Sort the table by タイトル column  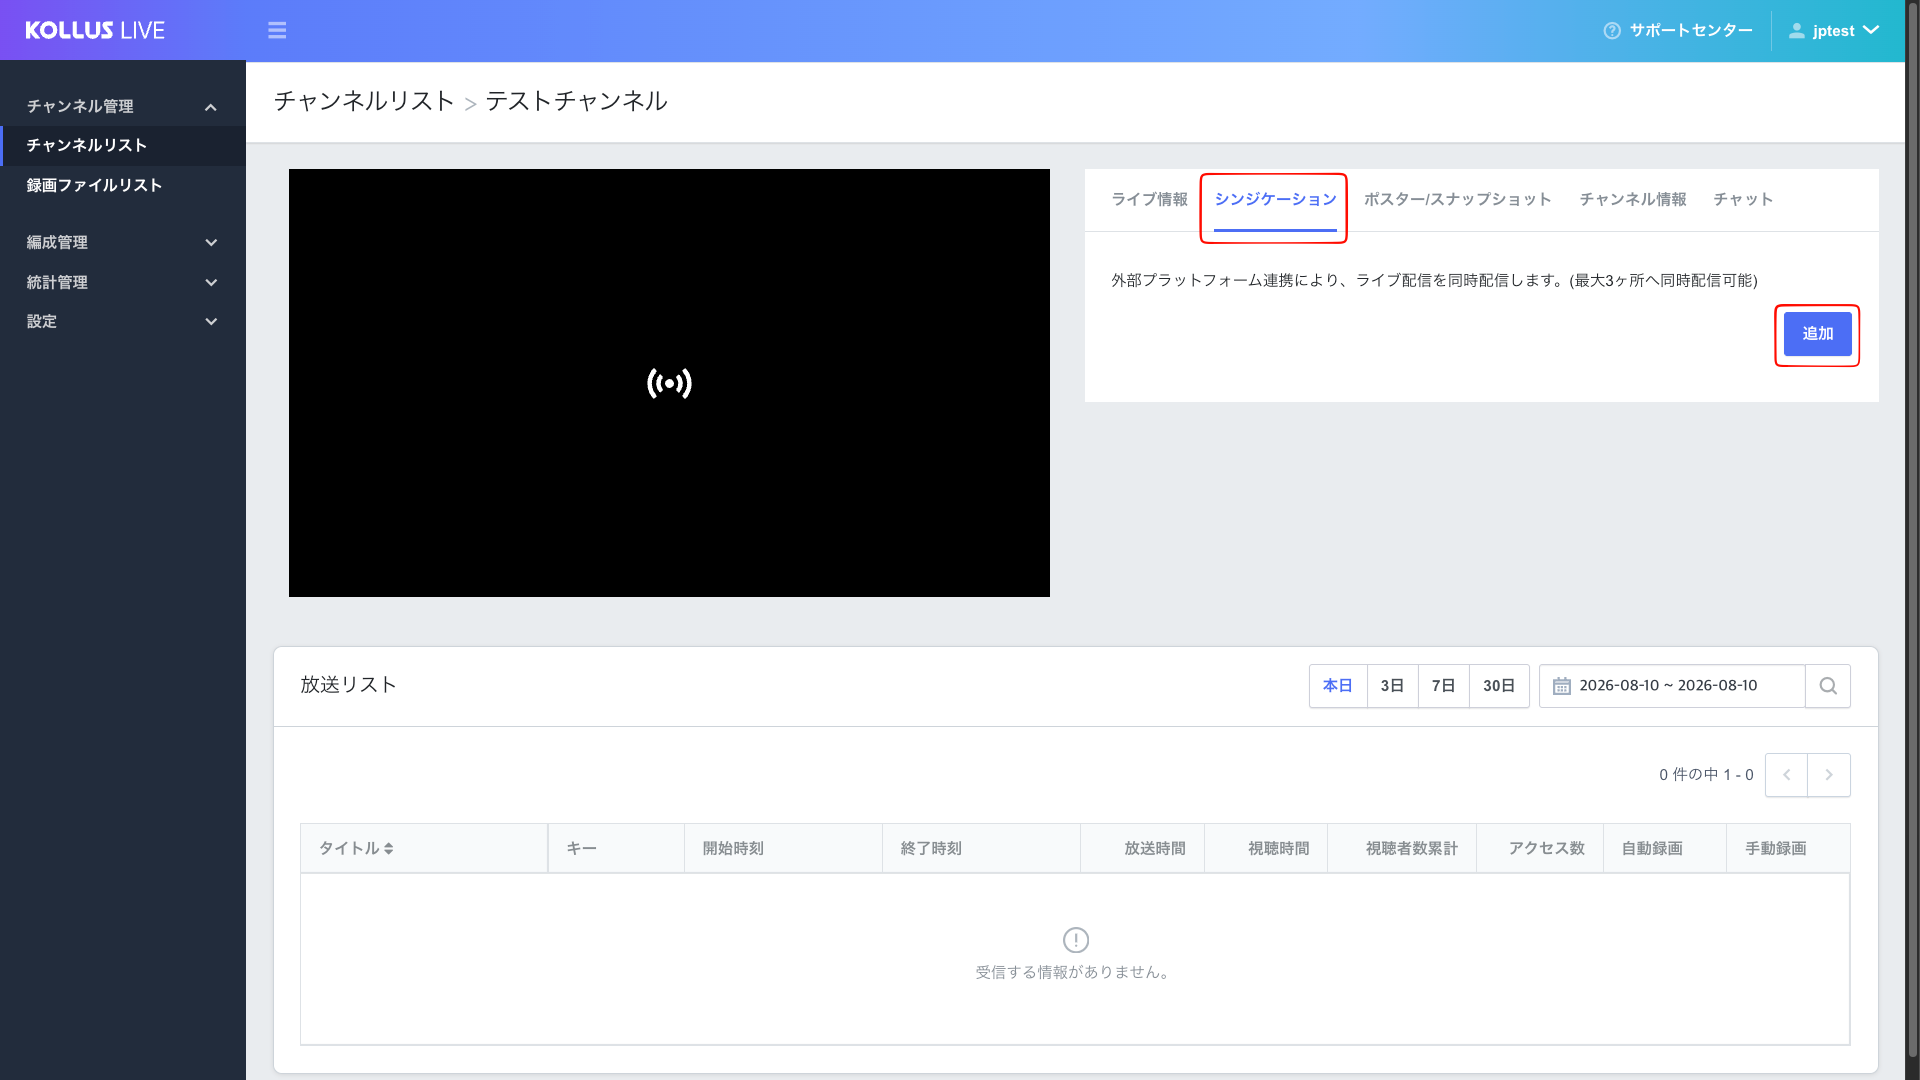(x=424, y=848)
